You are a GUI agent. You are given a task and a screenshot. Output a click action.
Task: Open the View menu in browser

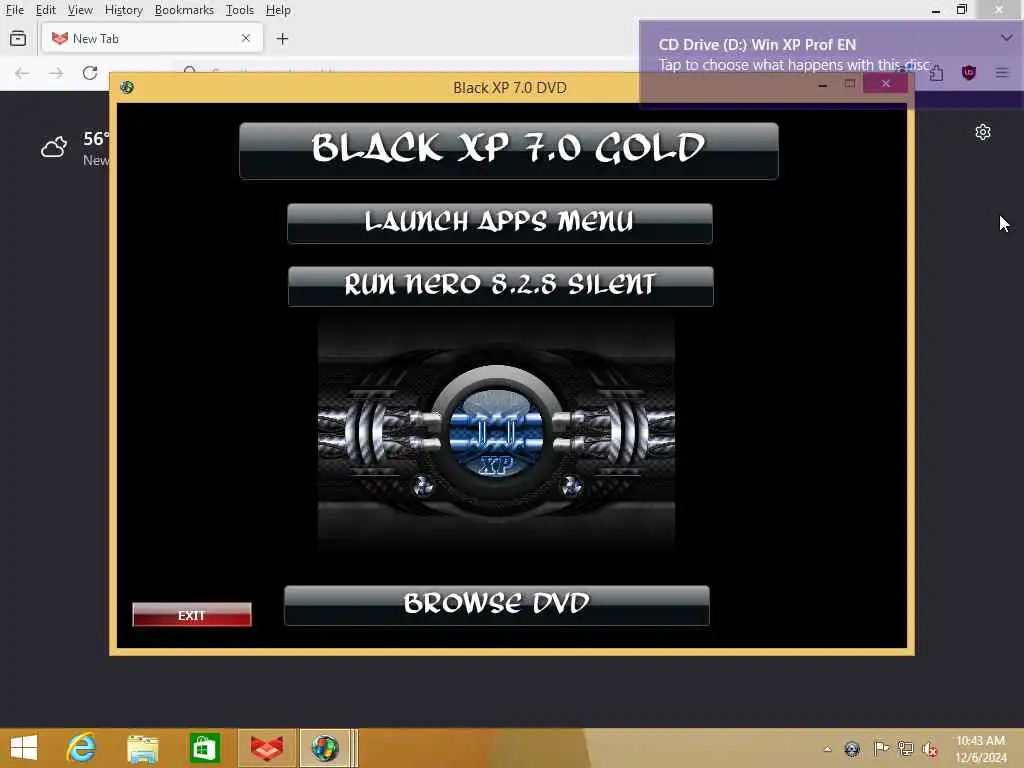[80, 10]
